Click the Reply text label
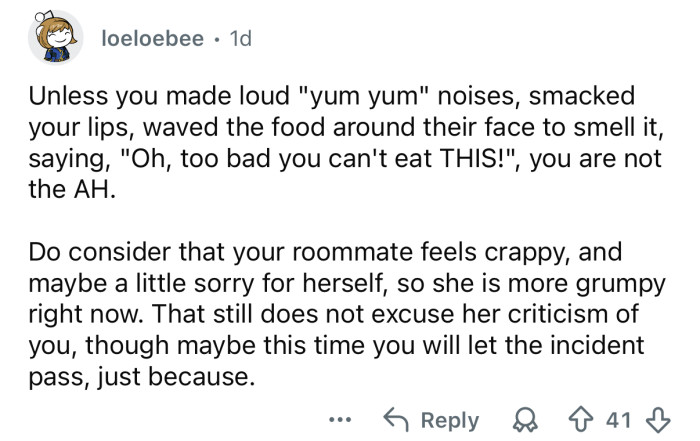This screenshot has width=700, height=441. [451, 420]
